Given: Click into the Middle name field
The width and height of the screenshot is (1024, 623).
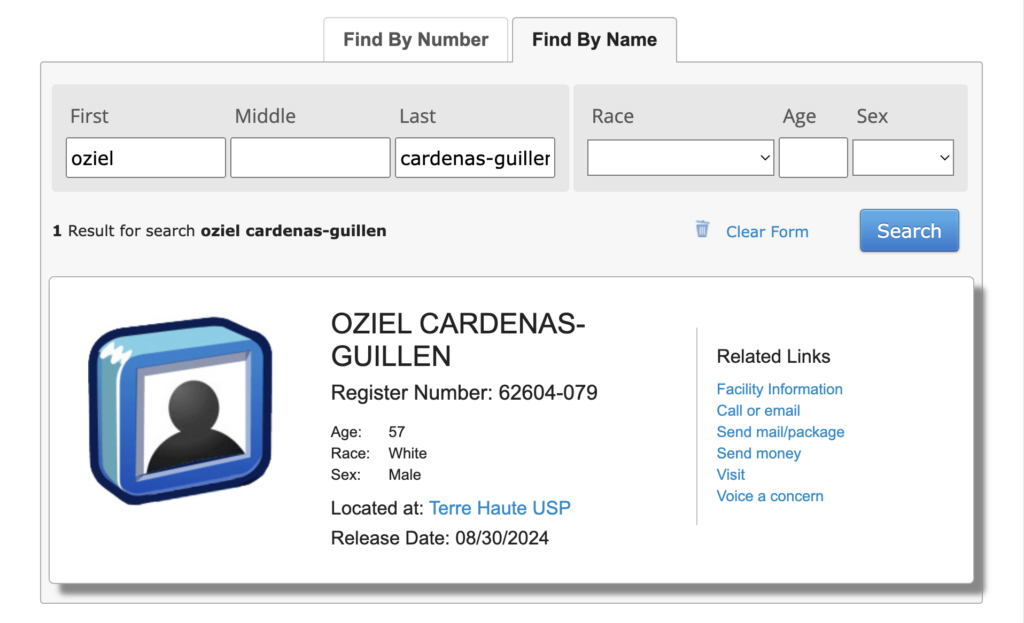Looking at the screenshot, I should pos(310,158).
